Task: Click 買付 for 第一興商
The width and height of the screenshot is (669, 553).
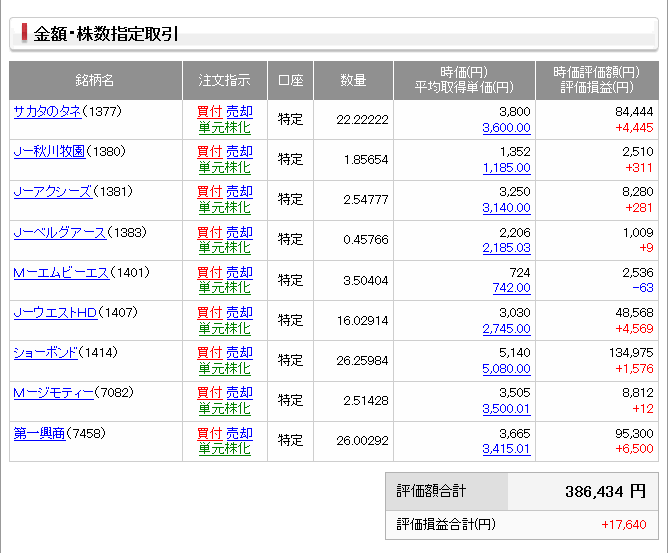Action: 209,433
